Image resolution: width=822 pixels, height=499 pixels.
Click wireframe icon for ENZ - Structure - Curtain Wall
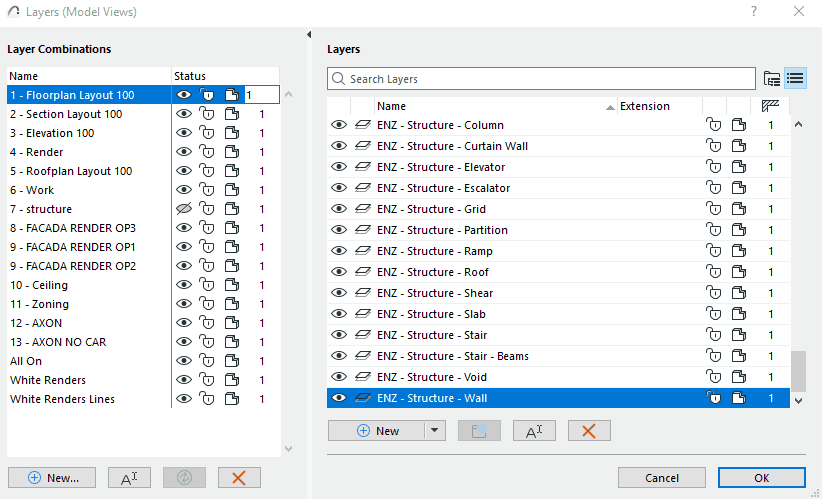(x=739, y=146)
